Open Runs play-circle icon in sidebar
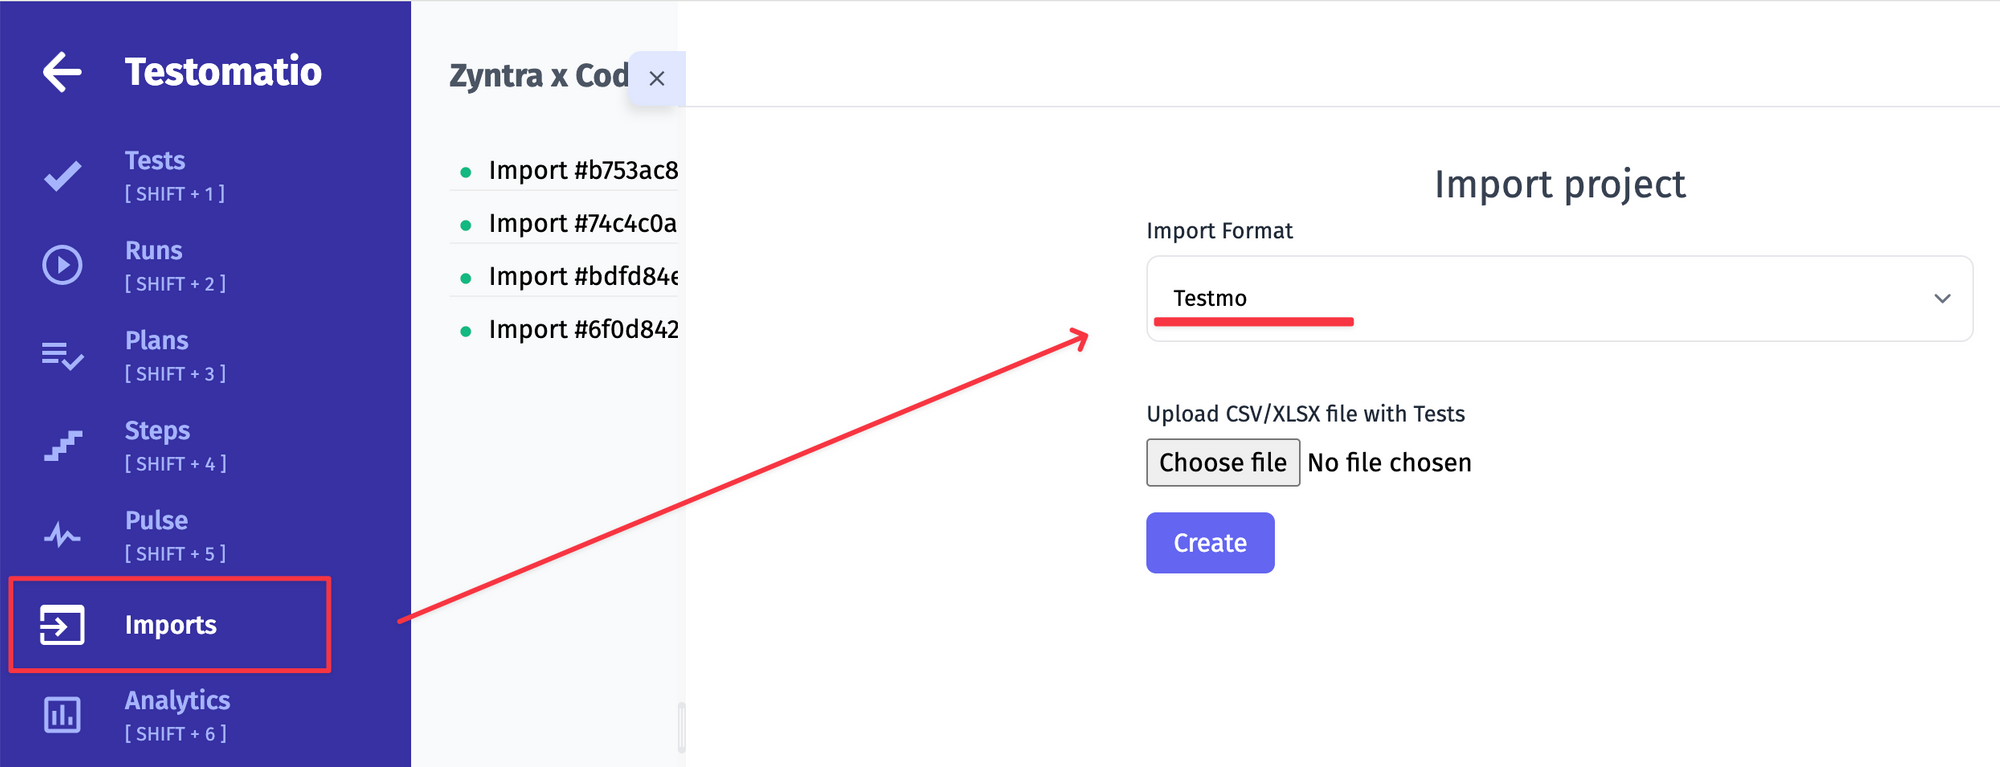2000x767 pixels. tap(62, 265)
